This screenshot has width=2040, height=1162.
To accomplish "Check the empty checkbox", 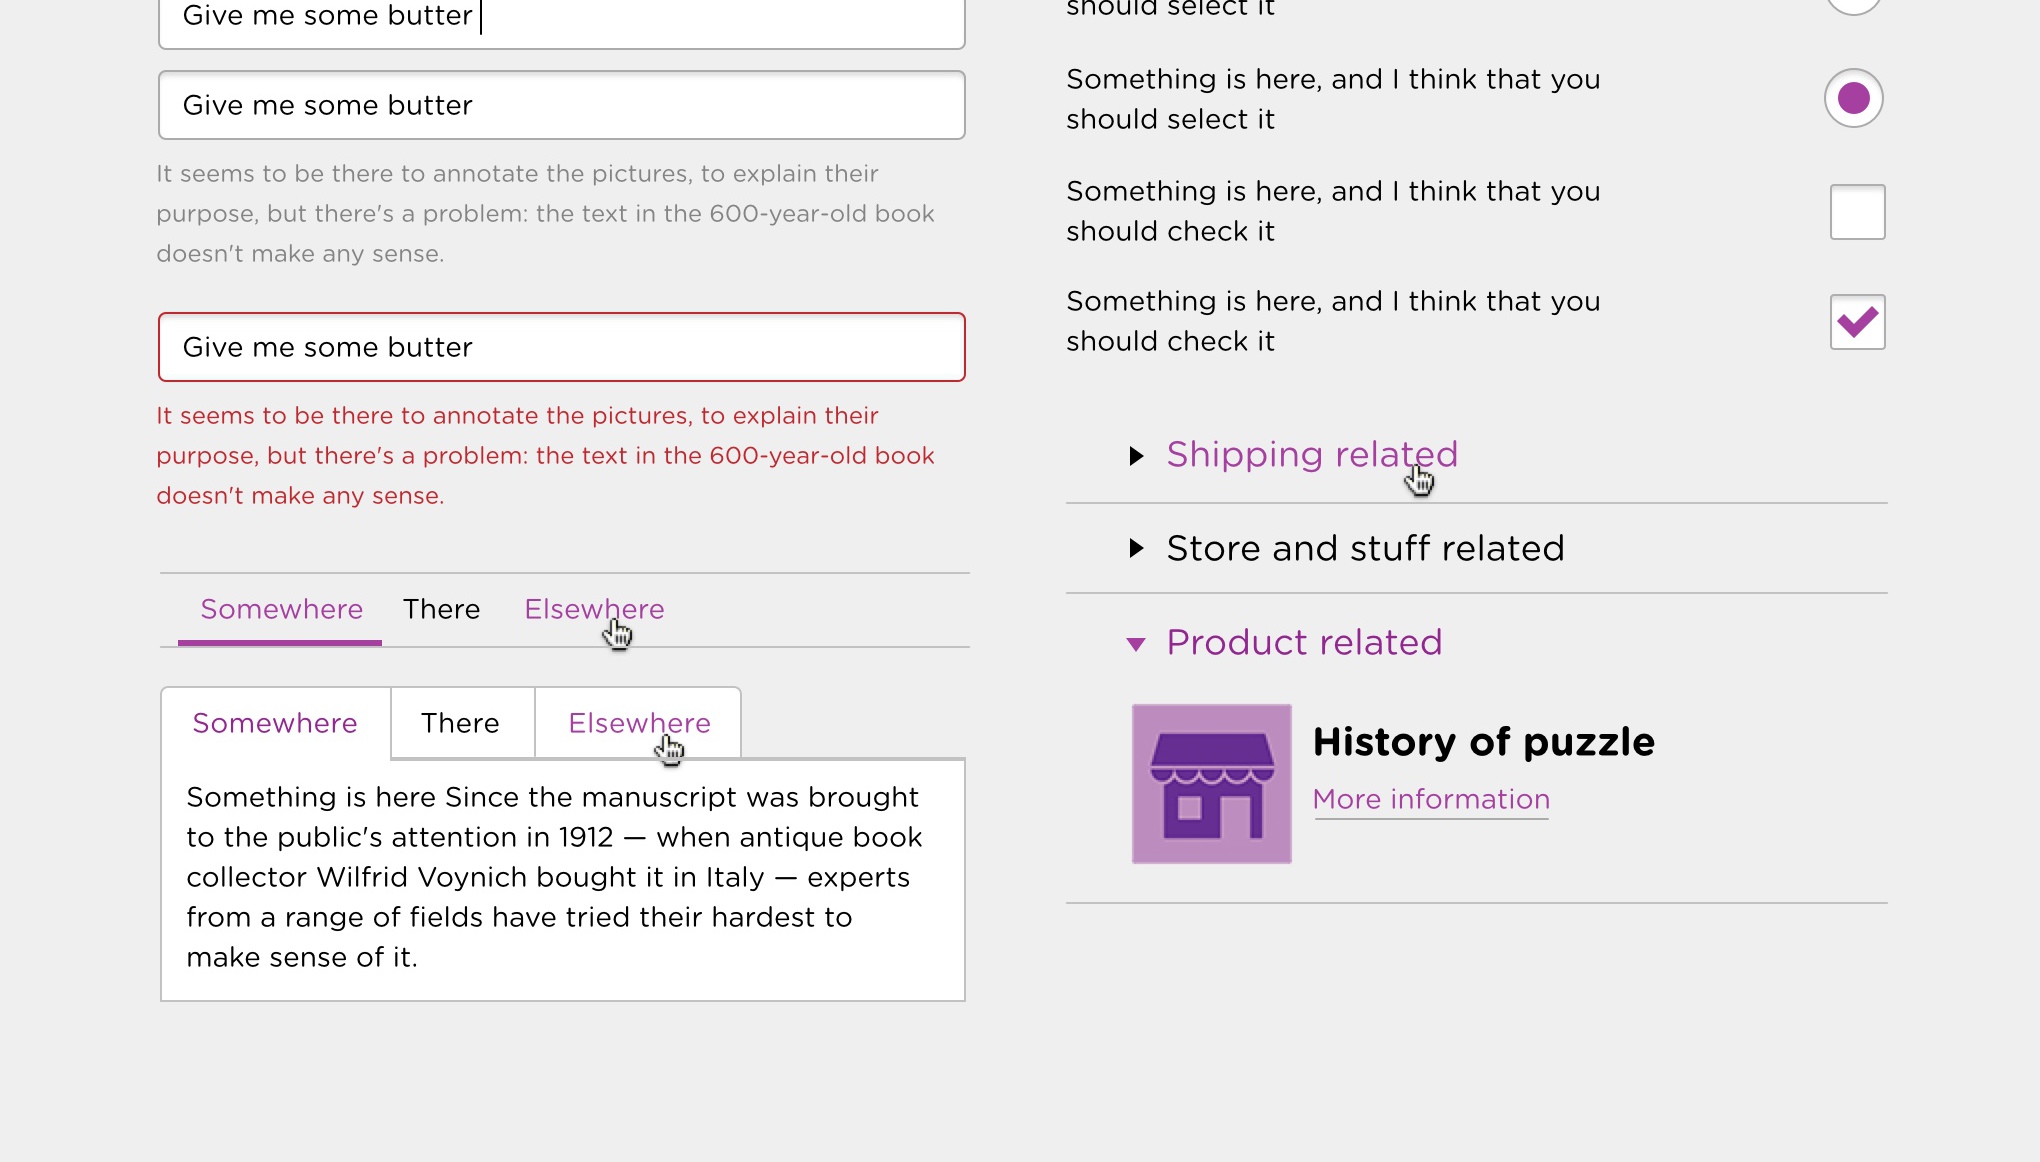I will click(x=1857, y=212).
